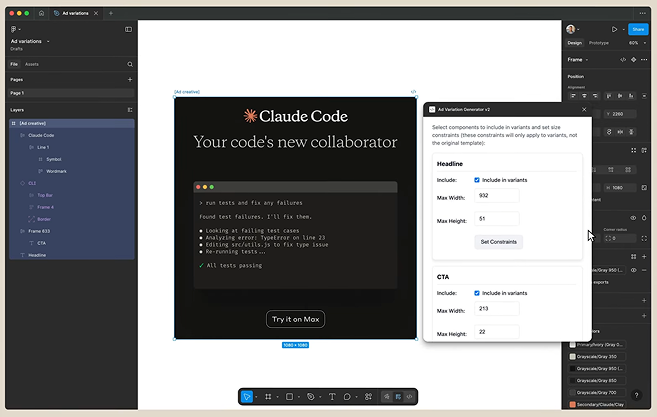Image resolution: width=657 pixels, height=417 pixels.
Task: Open shape tools dropdown arrow
Action: pyautogui.click(x=299, y=397)
